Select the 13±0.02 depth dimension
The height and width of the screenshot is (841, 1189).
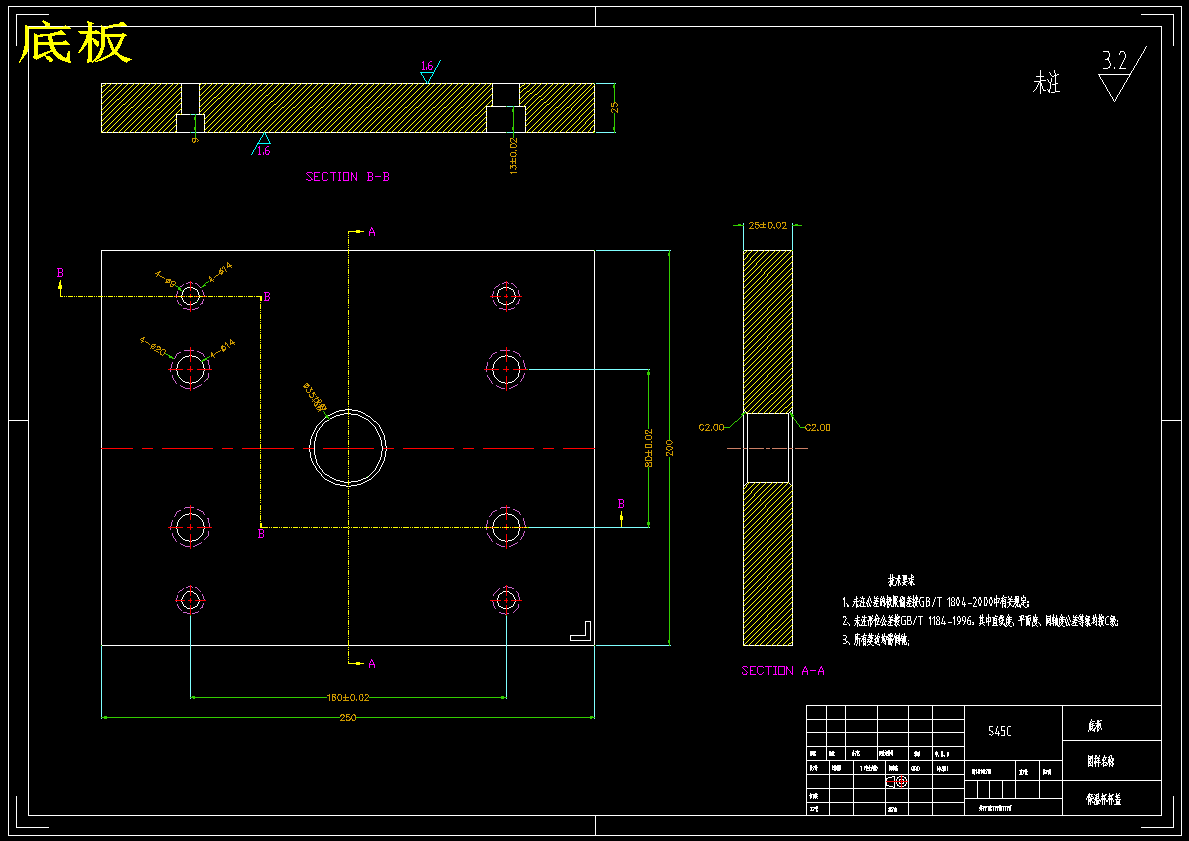point(513,156)
